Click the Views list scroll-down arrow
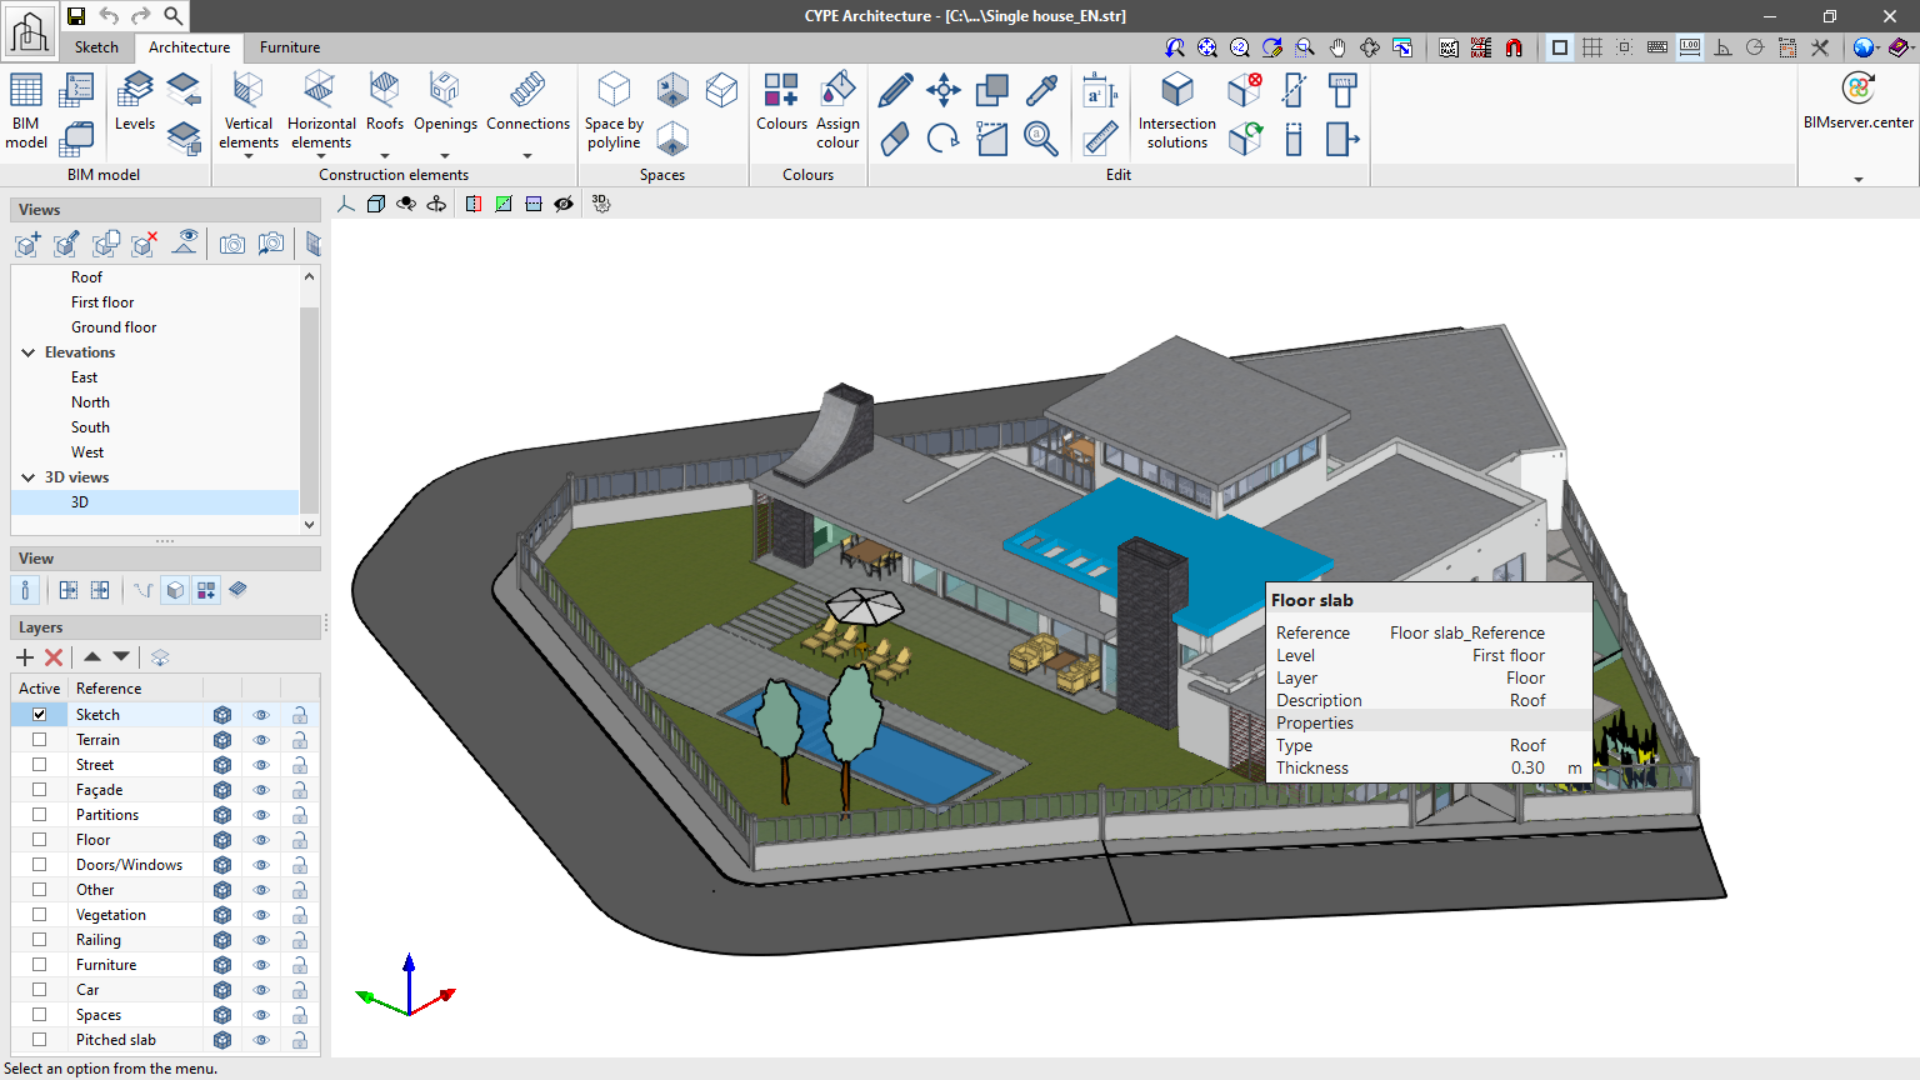The width and height of the screenshot is (1920, 1080). pos(309,524)
